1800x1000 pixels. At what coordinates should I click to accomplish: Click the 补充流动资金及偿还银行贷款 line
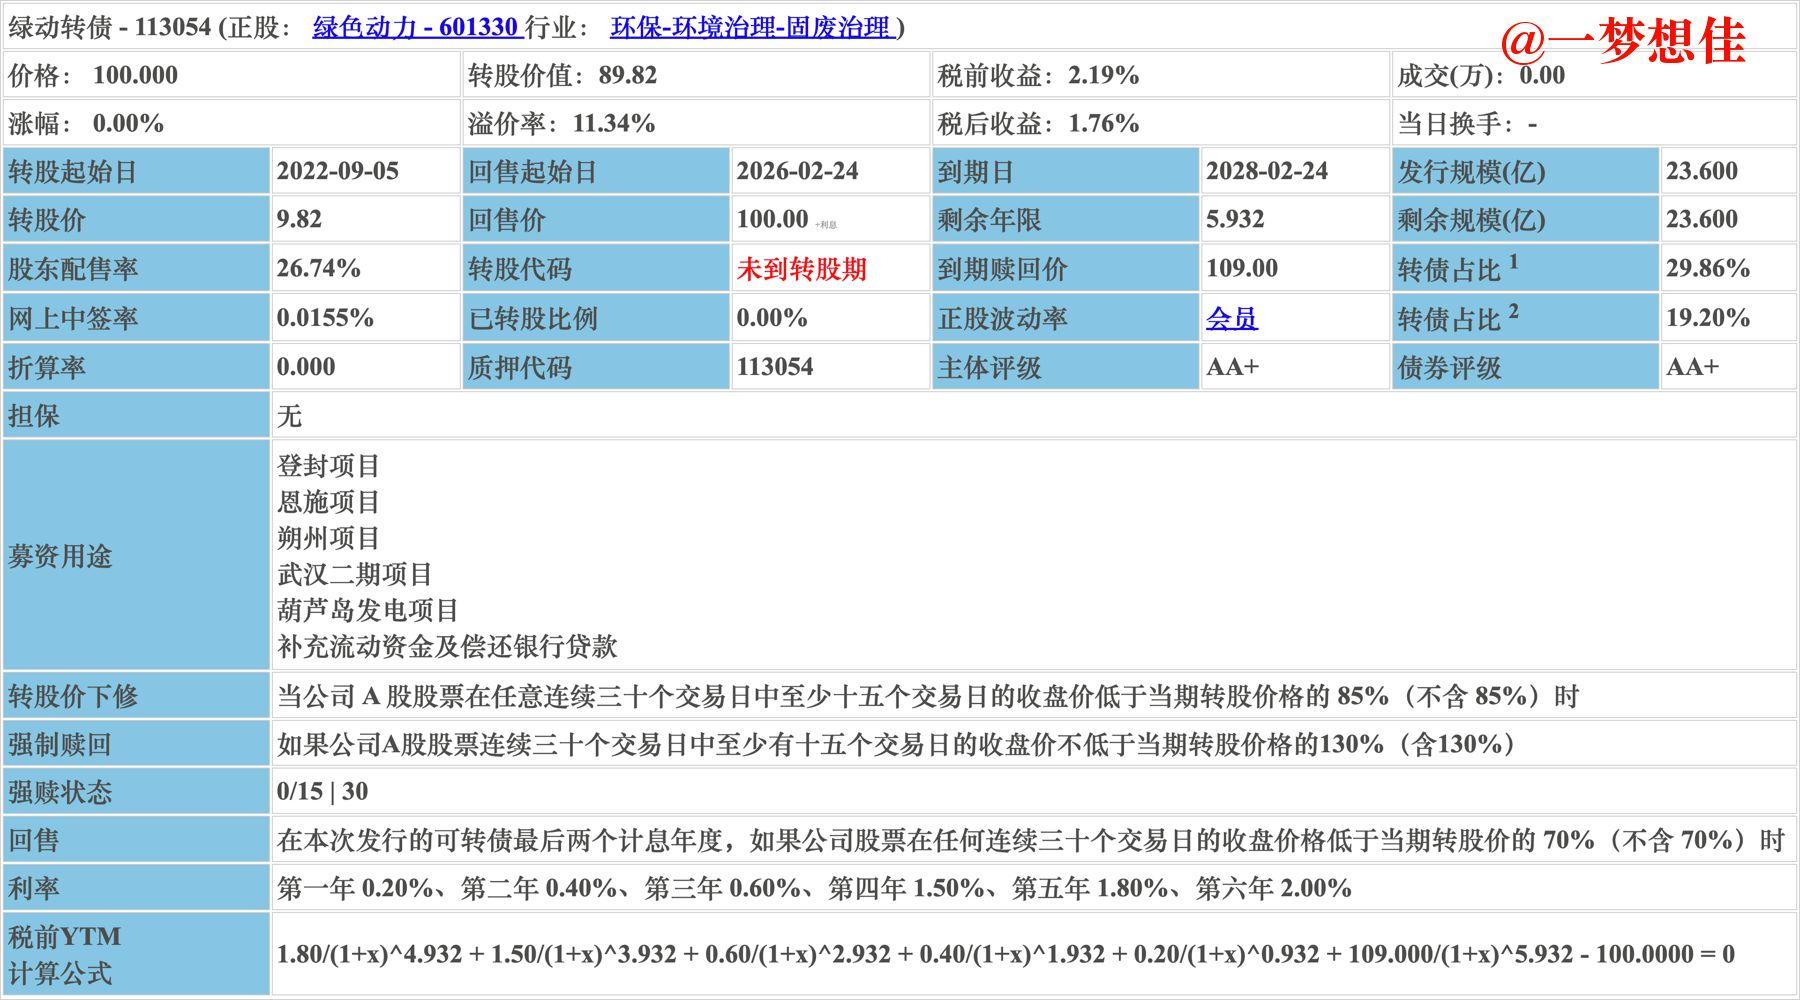446,646
